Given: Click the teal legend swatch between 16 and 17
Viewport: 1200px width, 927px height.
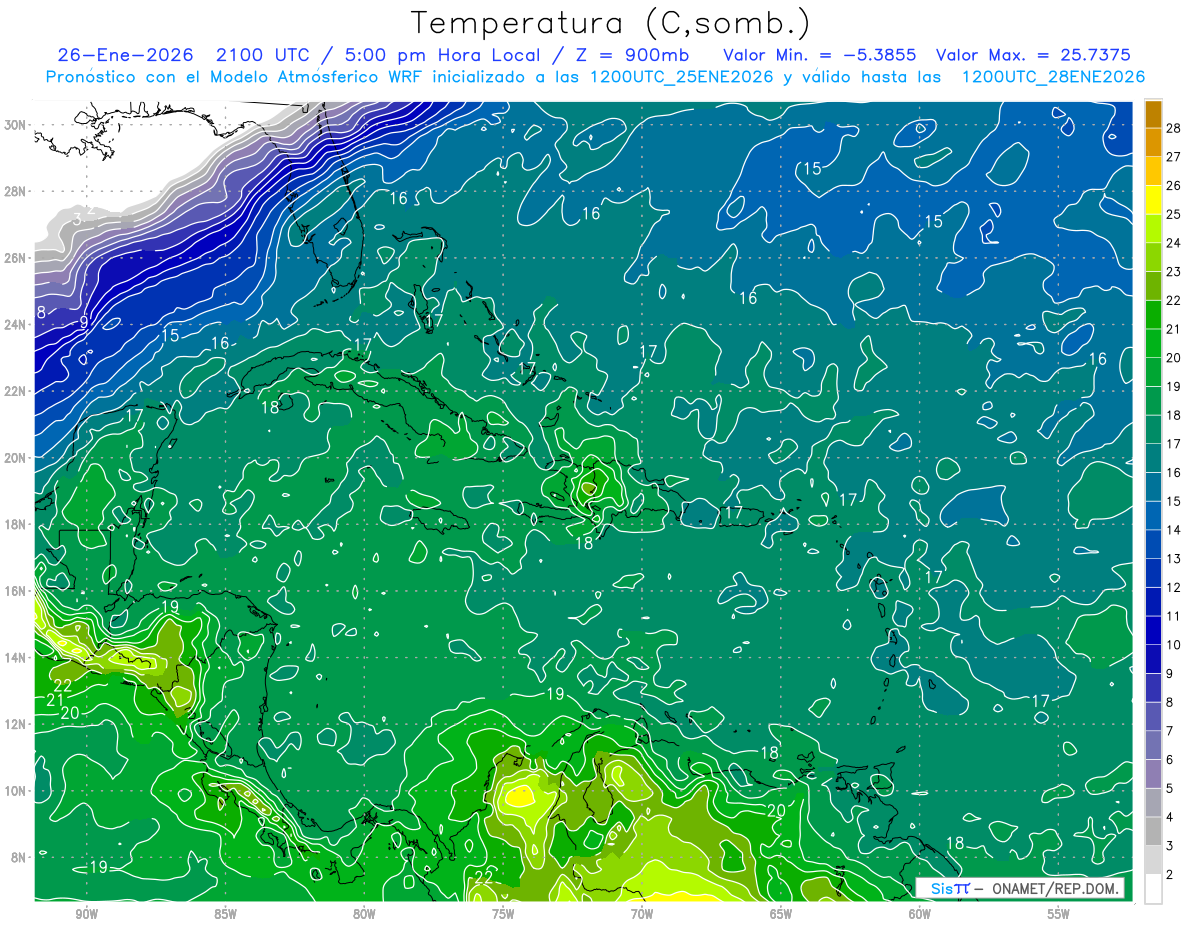Looking at the screenshot, I should [1153, 458].
